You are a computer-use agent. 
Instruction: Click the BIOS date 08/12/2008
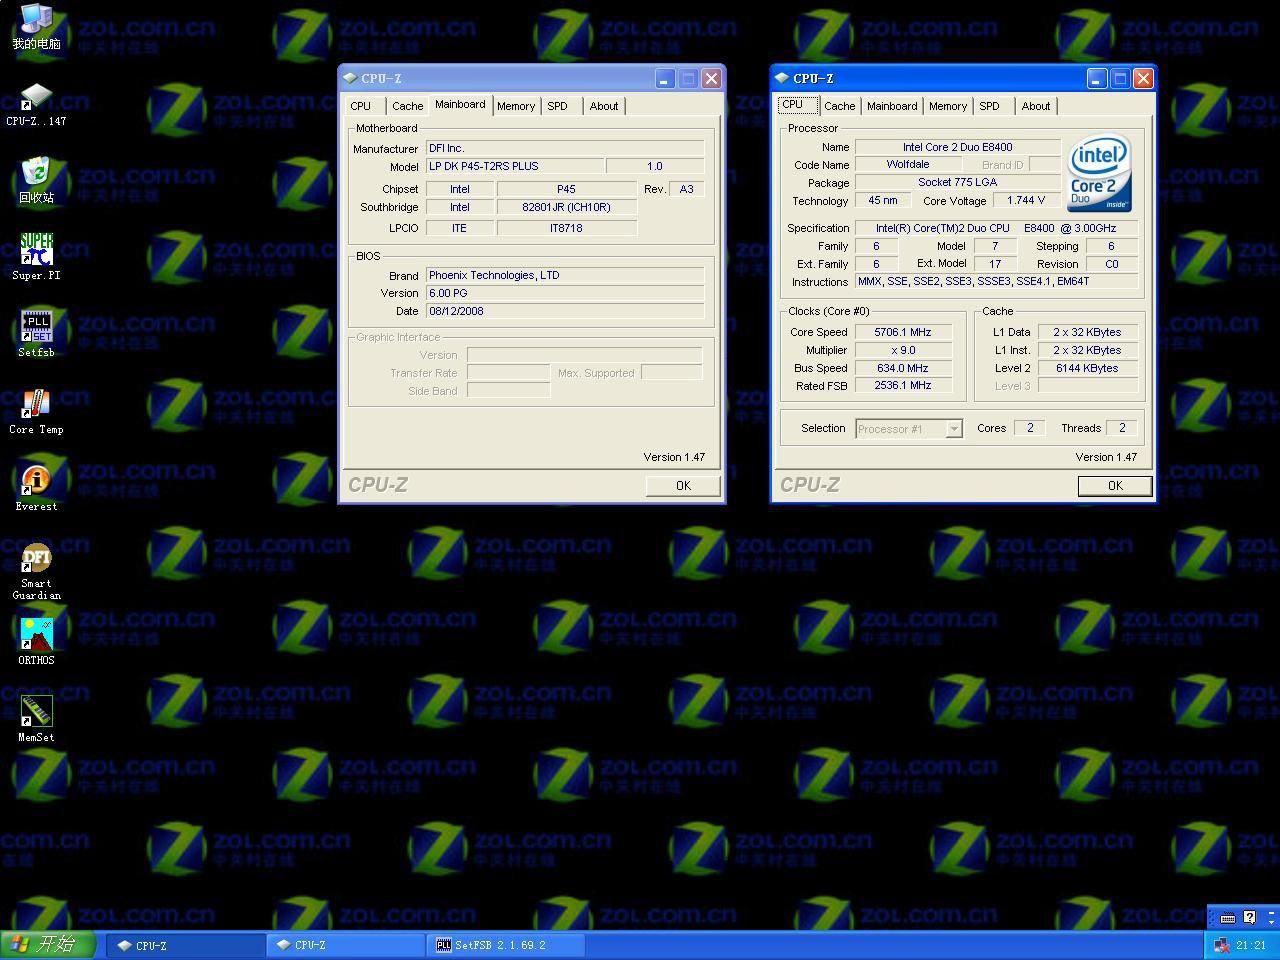(565, 311)
